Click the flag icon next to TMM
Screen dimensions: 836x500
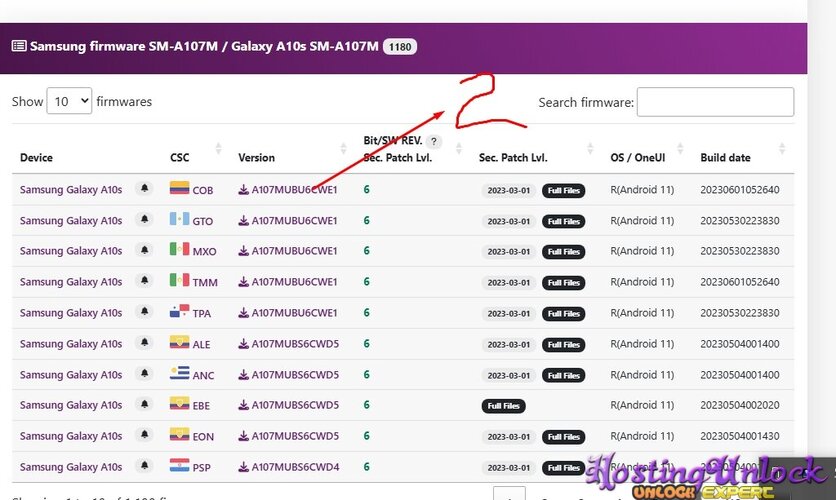pyautogui.click(x=180, y=280)
